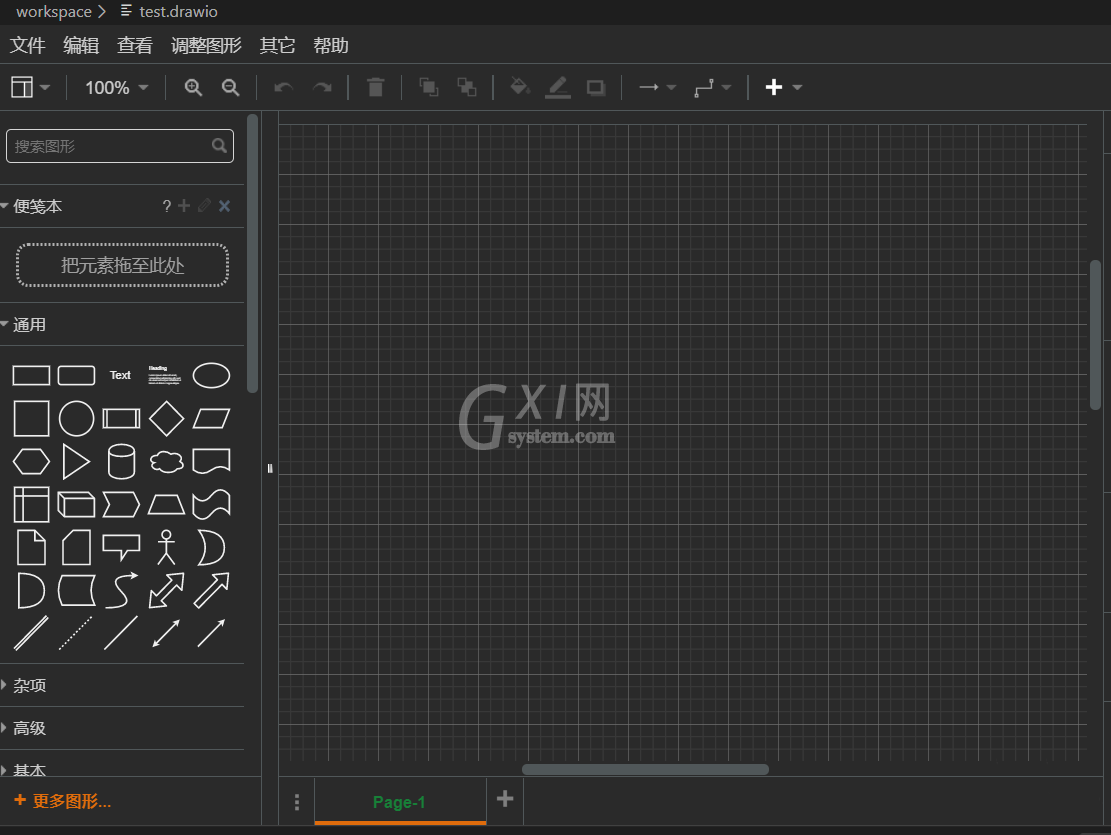Select the Page-1 tab
The width and height of the screenshot is (1111, 835).
pos(400,802)
